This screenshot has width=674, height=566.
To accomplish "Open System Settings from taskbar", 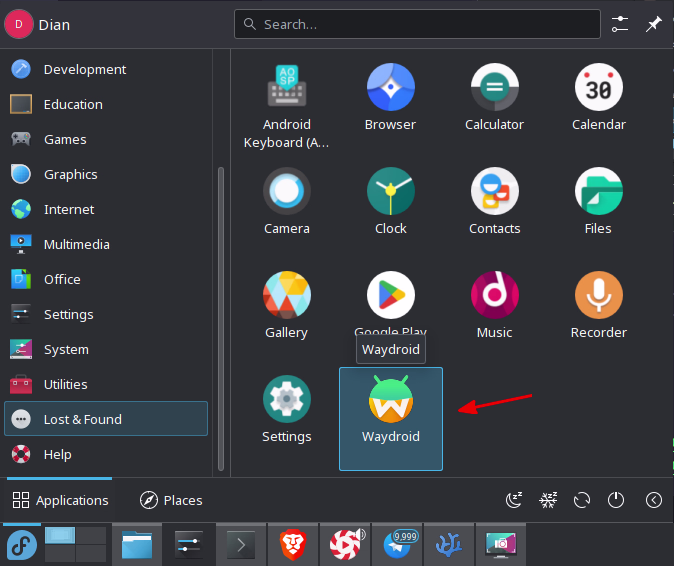I will click(x=189, y=545).
